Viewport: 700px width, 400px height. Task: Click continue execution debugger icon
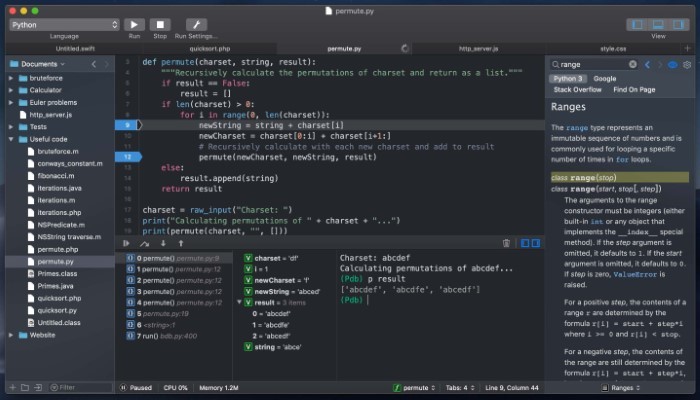pyautogui.click(x=126, y=243)
